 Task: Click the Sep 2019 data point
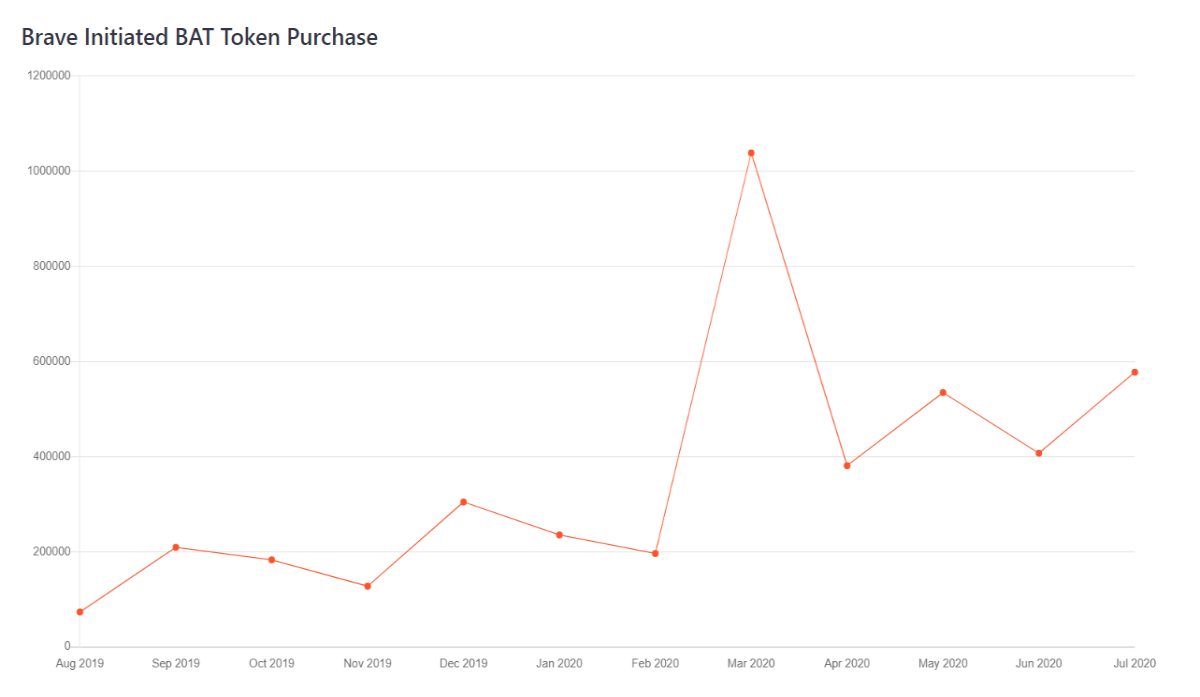pyautogui.click(x=176, y=547)
